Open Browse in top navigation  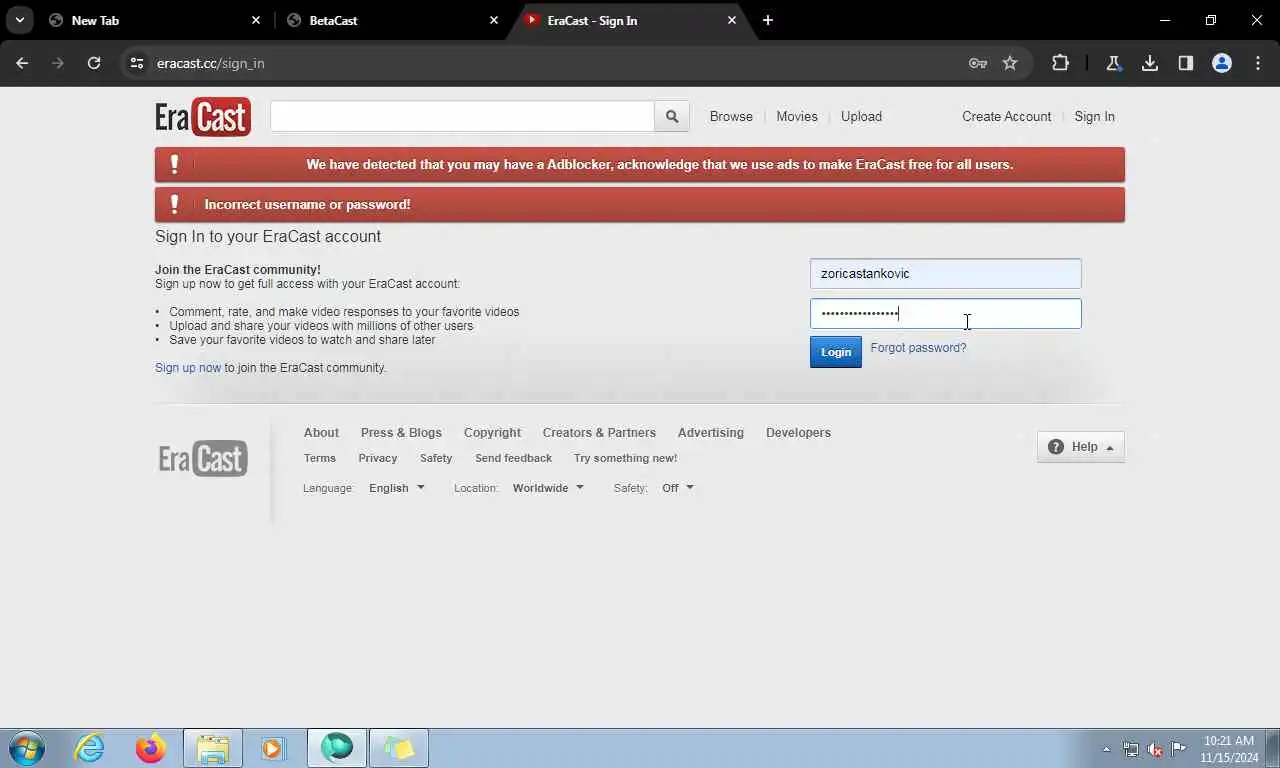731,116
